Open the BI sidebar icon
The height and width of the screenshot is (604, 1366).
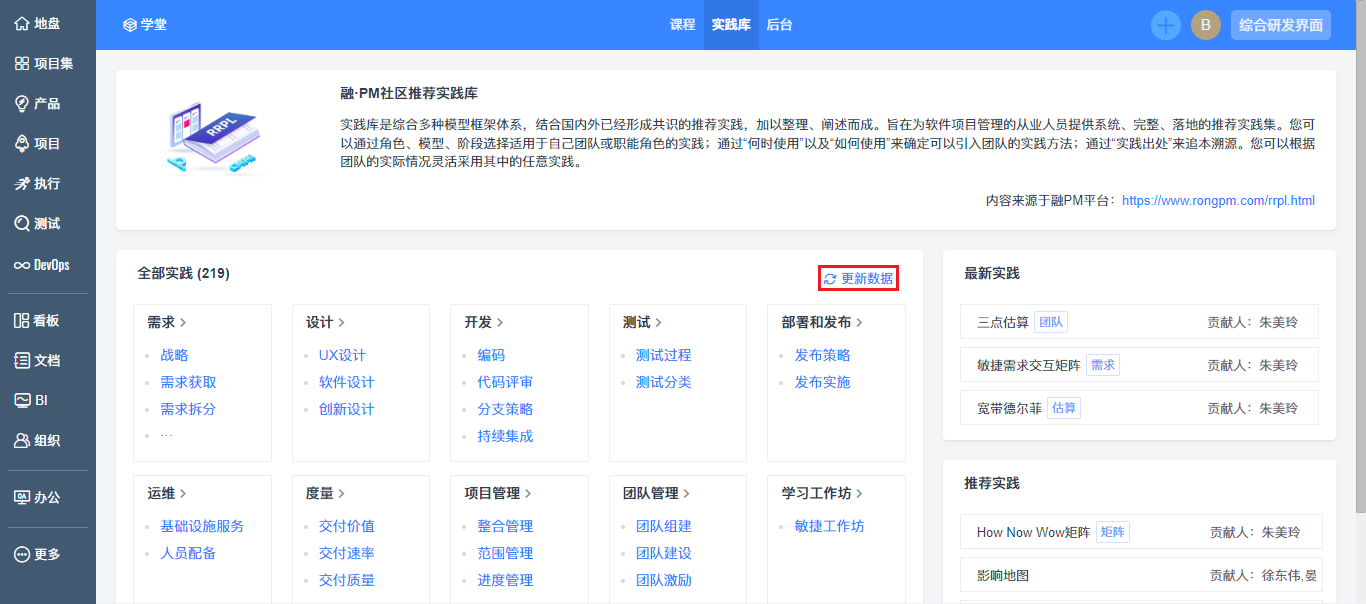22,400
